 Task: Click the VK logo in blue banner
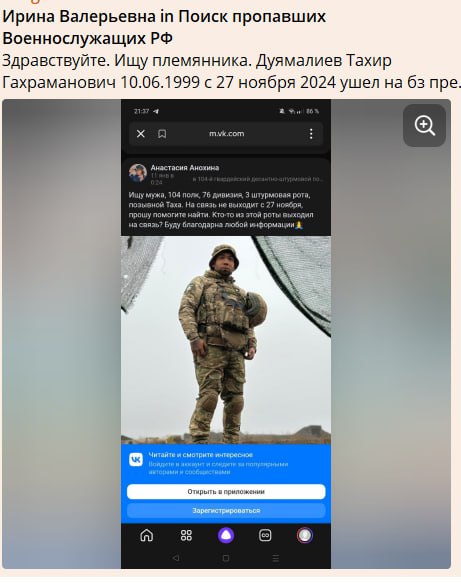click(136, 460)
